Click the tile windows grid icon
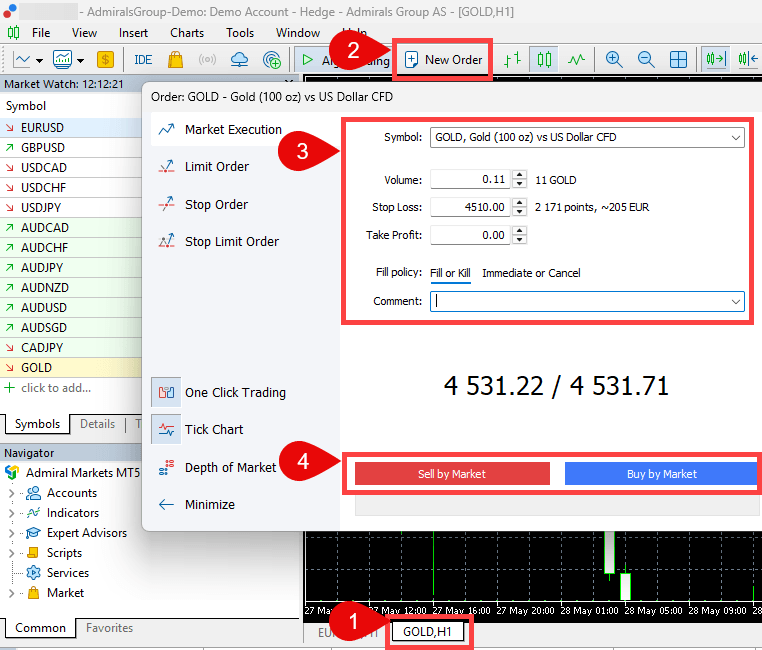 [678, 60]
